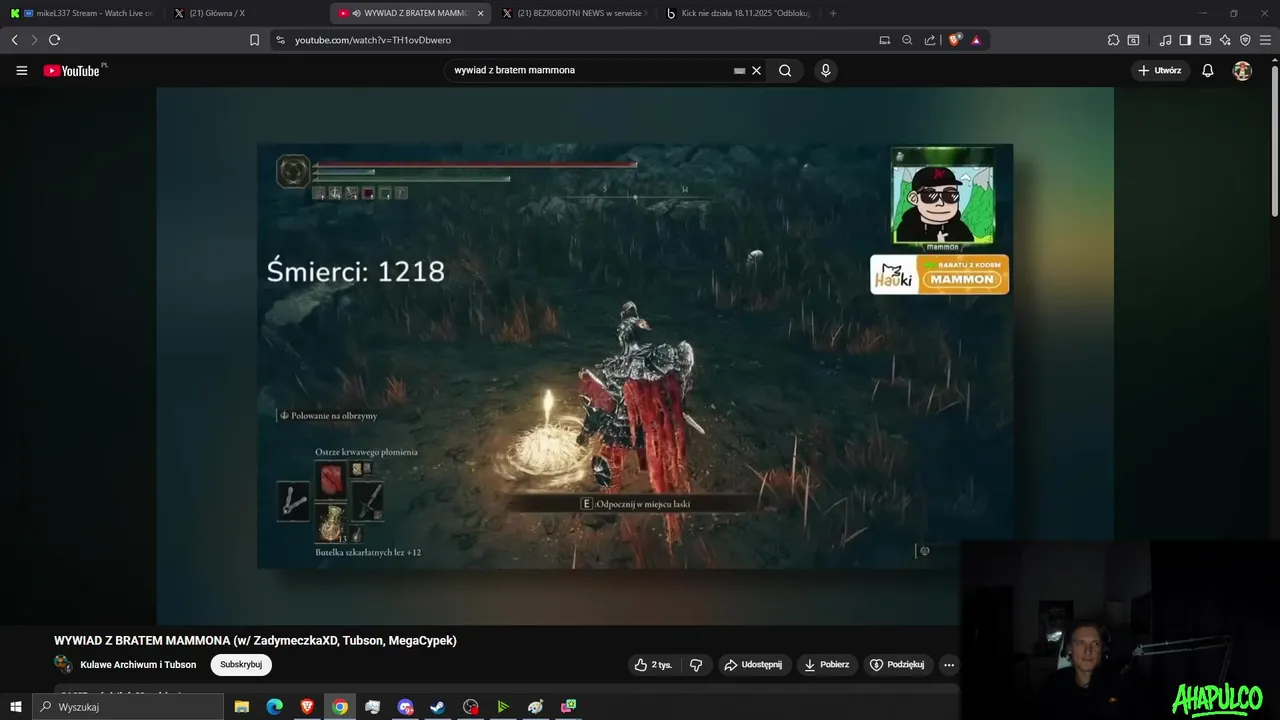
Task: Clear the YouTube search query
Action: 756,70
